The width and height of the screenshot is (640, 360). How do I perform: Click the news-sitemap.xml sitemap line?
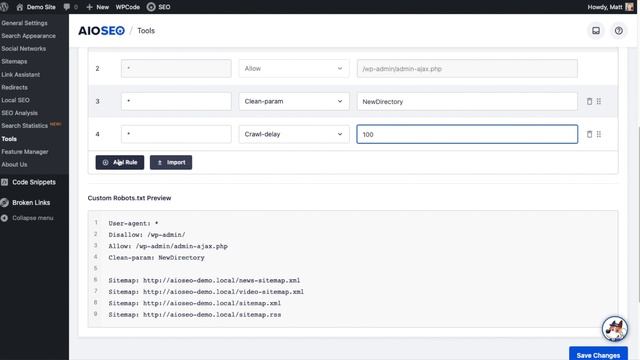pos(204,280)
